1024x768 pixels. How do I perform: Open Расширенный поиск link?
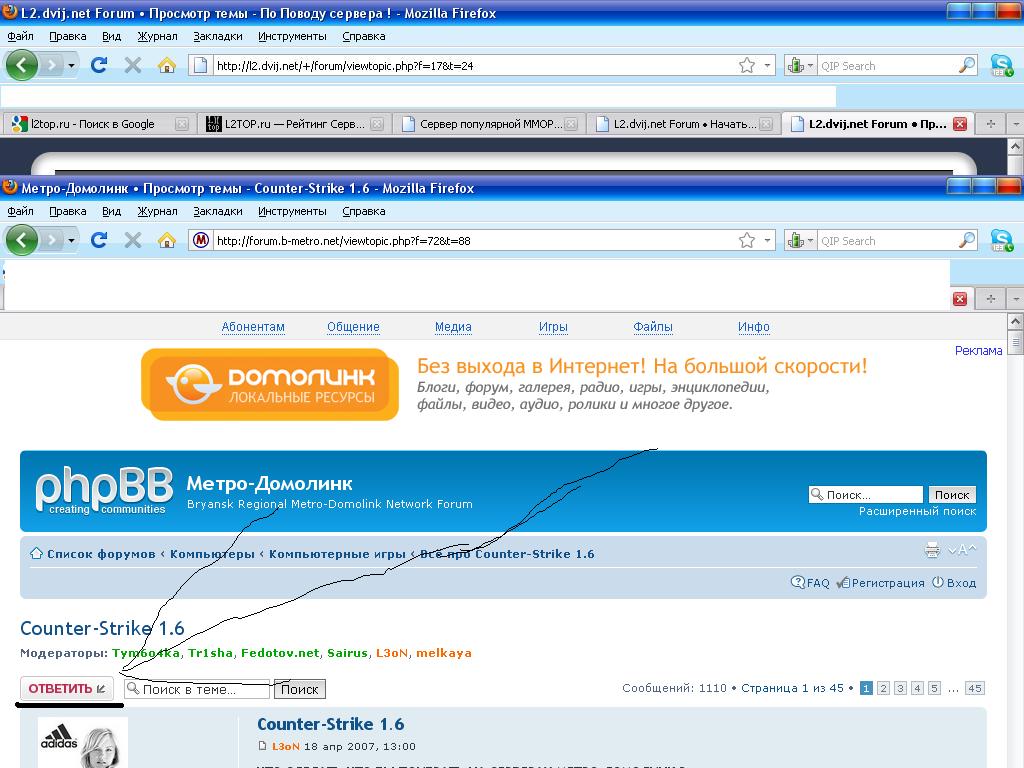(917, 511)
